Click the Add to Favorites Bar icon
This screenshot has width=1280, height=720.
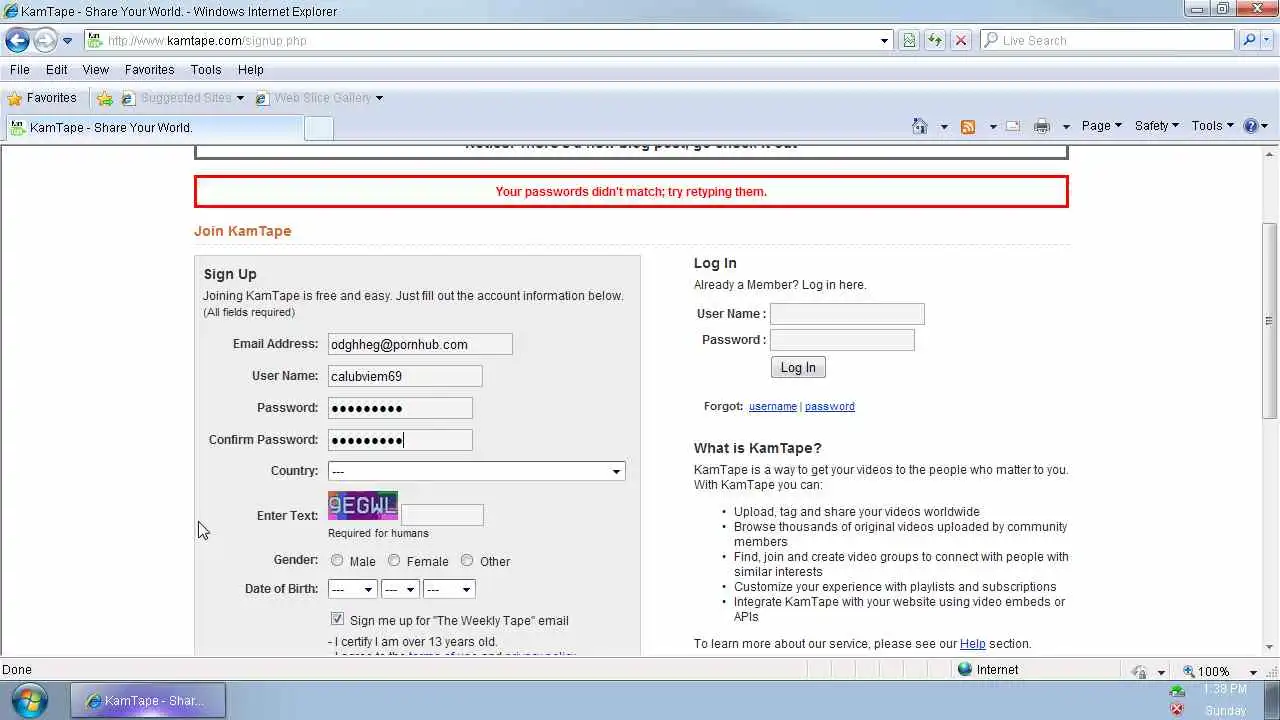tap(104, 98)
